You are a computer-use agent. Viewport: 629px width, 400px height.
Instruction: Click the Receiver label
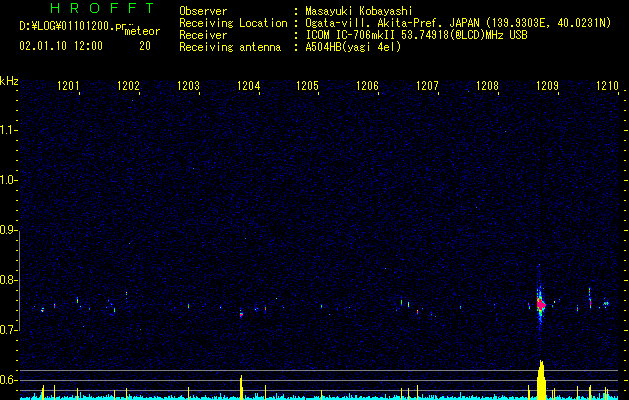[203, 35]
